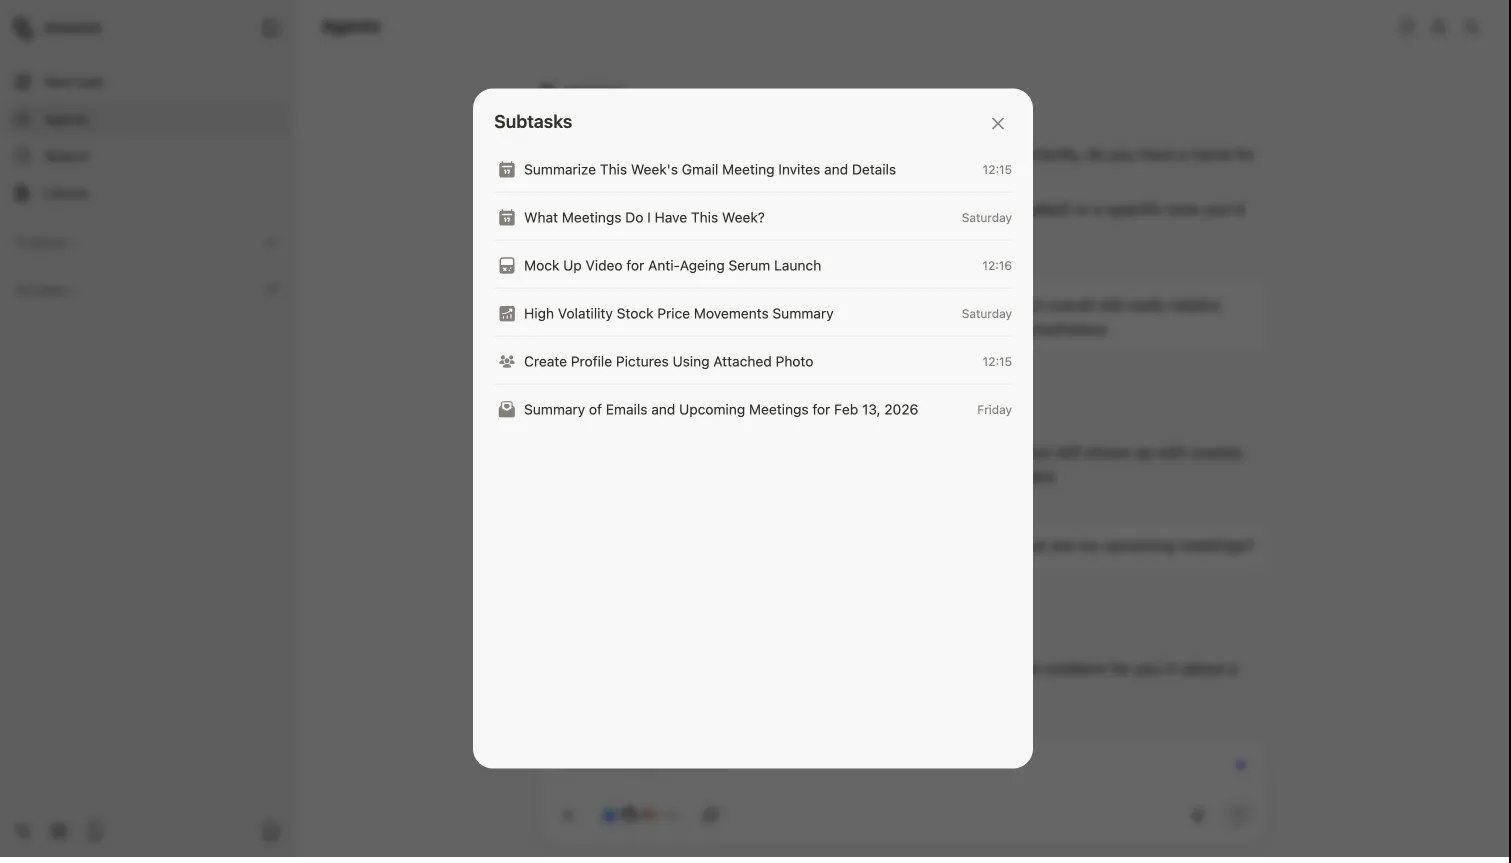Click the microphone icon in the message input bar
The height and width of the screenshot is (863, 1511).
[x=1197, y=814]
